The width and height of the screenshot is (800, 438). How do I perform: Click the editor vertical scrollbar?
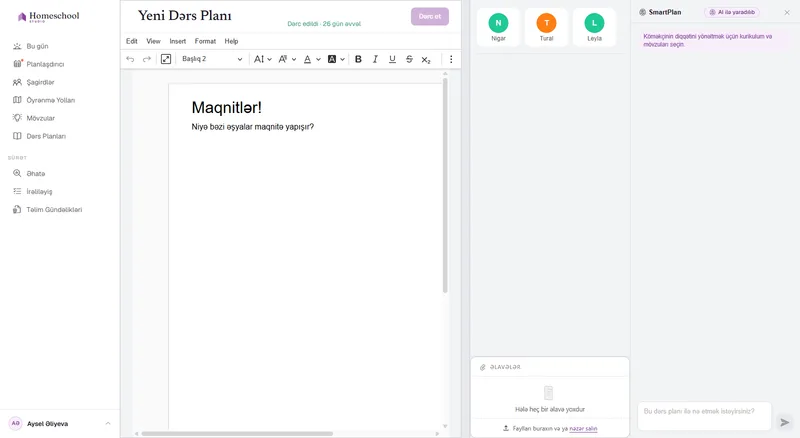[x=445, y=185]
